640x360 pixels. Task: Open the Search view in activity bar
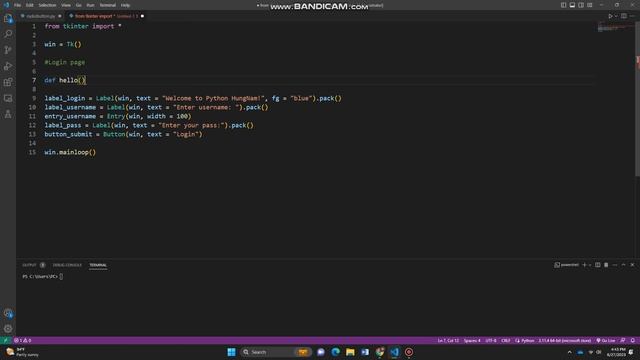(x=8, y=34)
